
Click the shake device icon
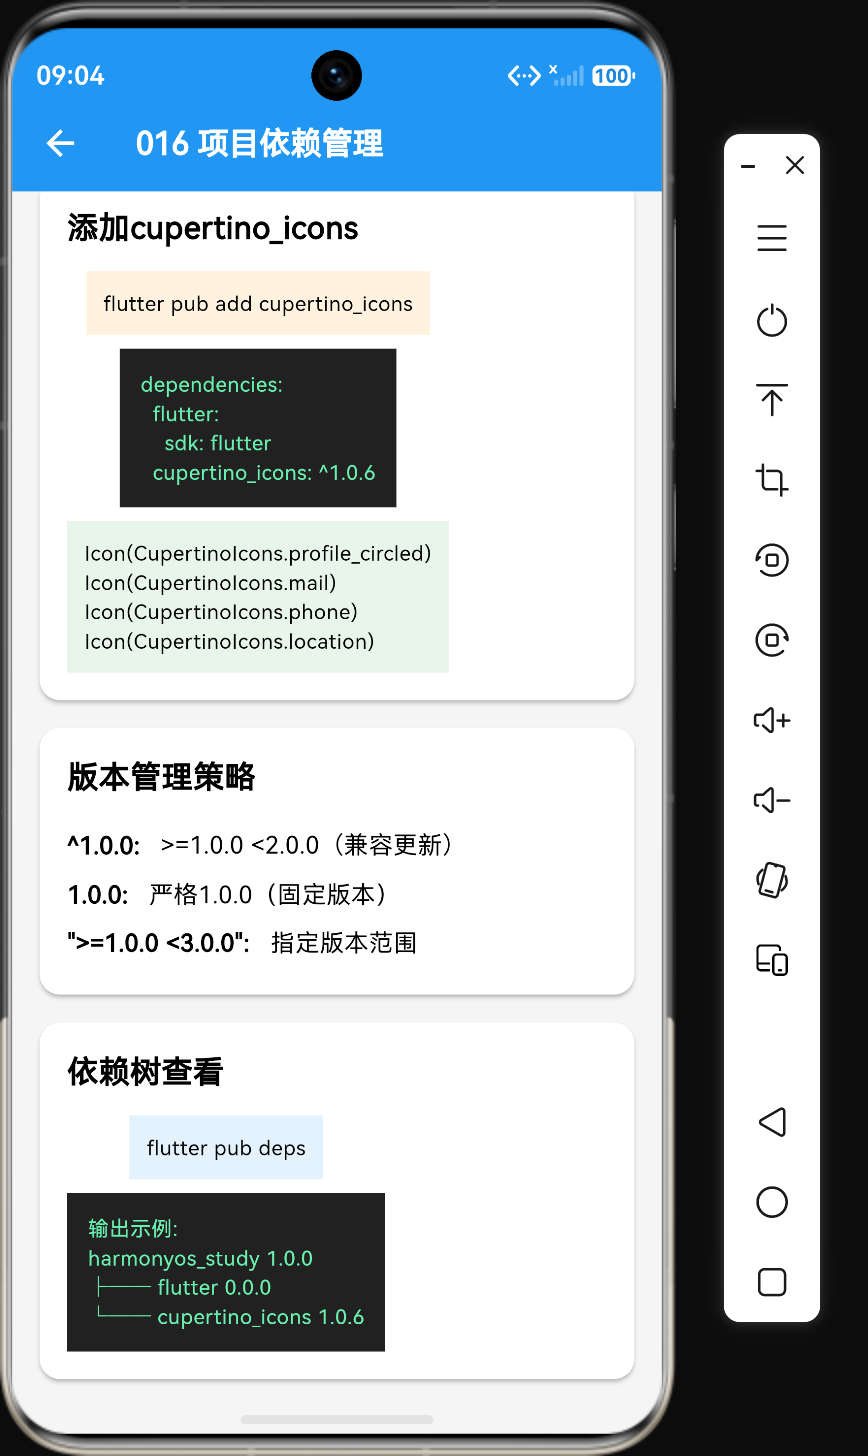(772, 880)
